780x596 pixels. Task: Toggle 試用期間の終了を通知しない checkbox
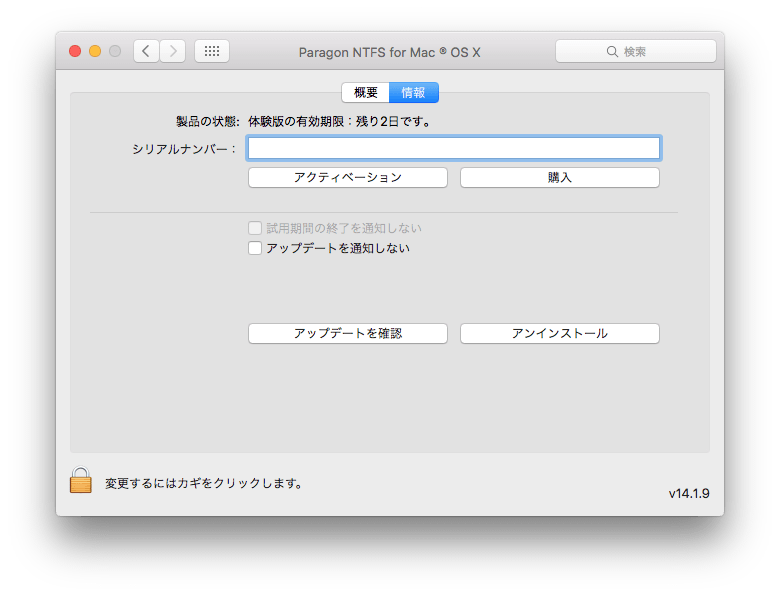255,228
